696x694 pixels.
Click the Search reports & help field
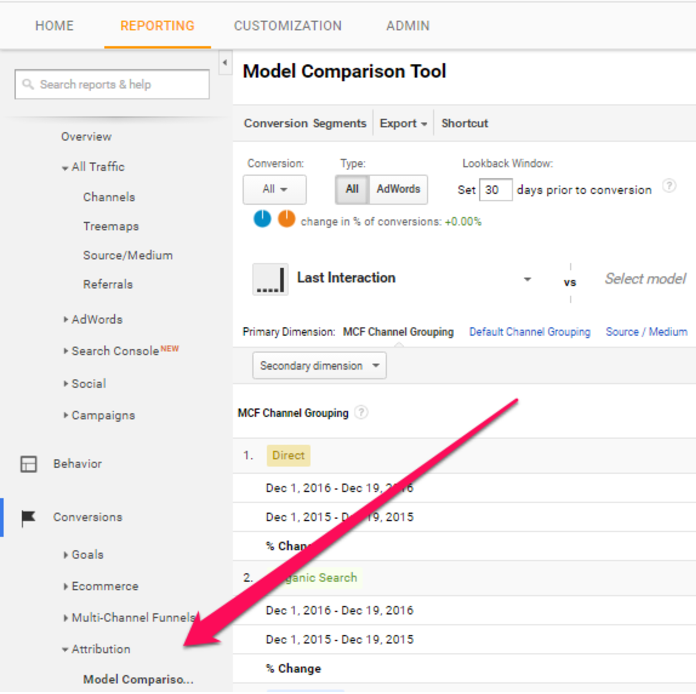112,84
